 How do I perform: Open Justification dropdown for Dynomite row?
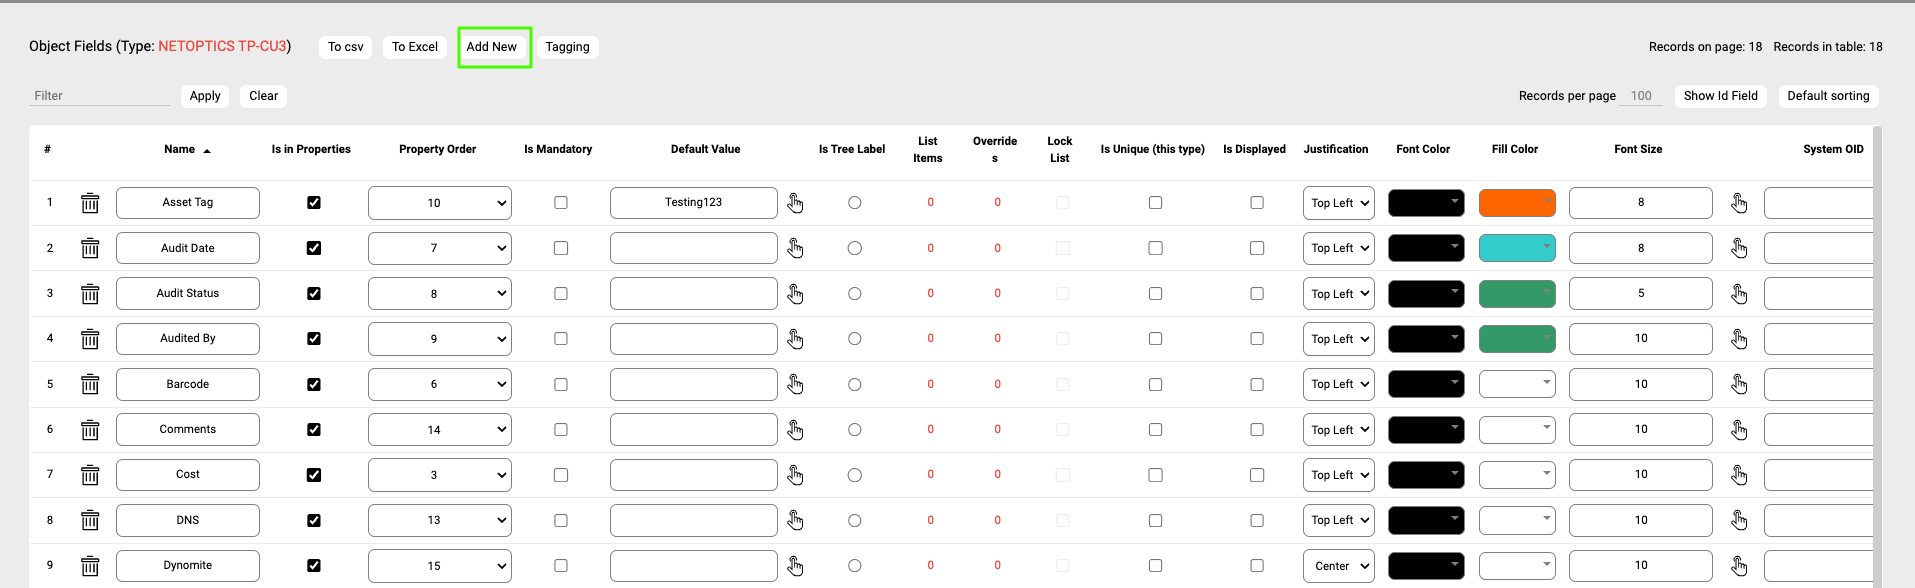(1338, 566)
